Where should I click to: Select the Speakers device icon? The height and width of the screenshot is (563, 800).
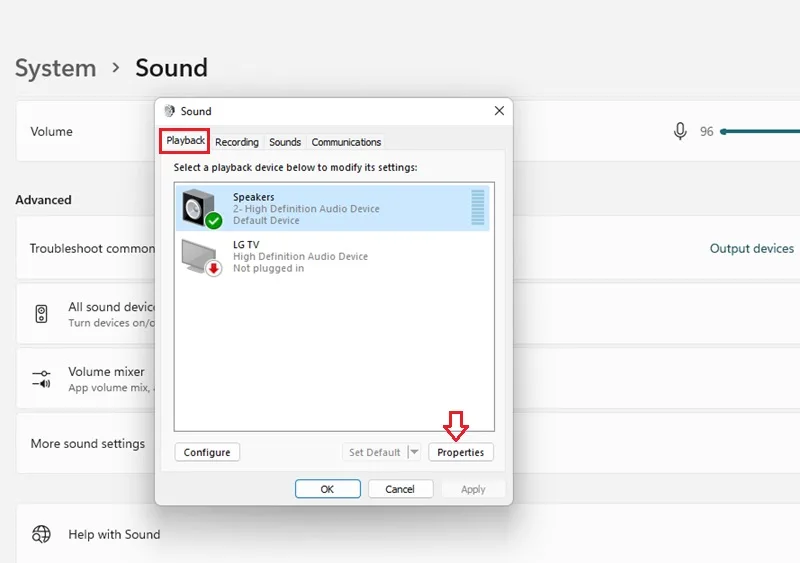tap(201, 208)
